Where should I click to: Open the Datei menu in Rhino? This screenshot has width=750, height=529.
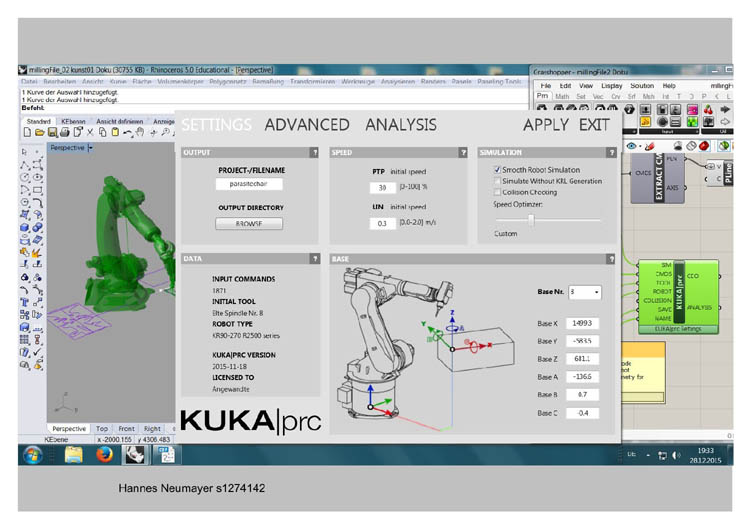(29, 82)
